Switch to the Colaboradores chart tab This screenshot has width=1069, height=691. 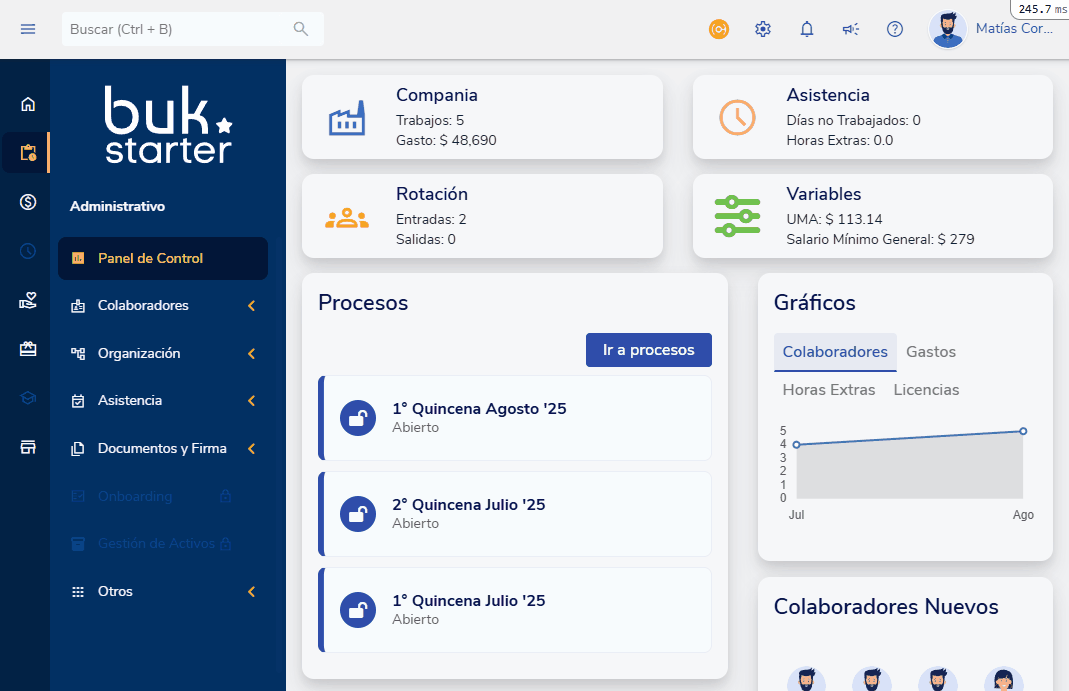click(835, 352)
